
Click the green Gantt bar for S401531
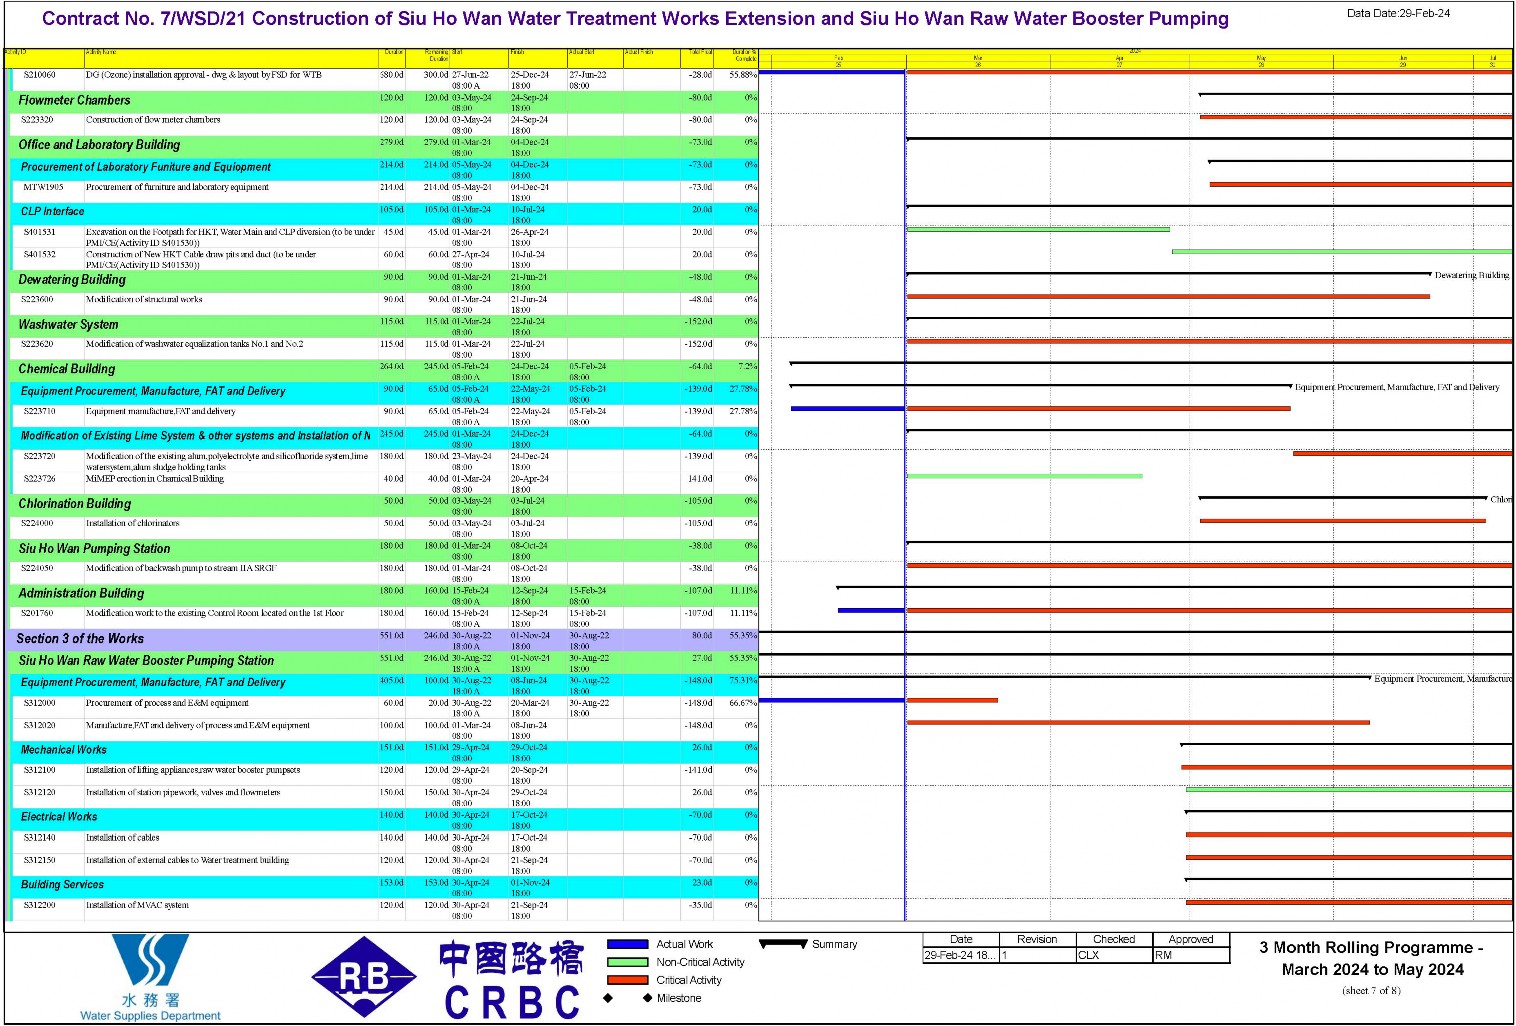coord(1038,230)
